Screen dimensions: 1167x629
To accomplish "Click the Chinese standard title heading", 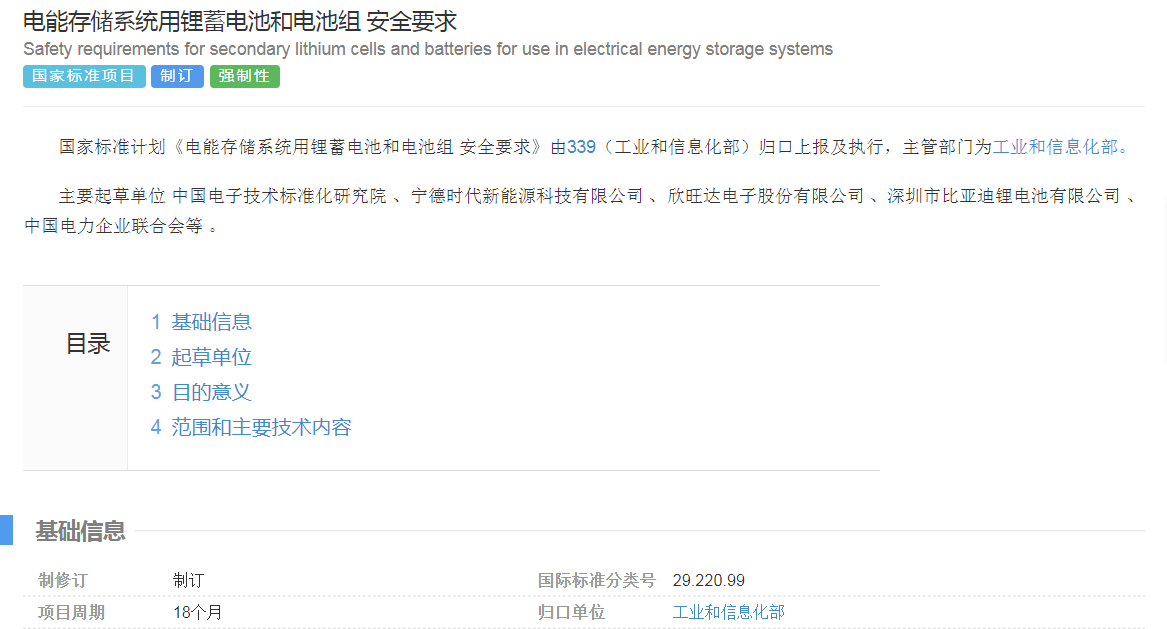I will click(x=240, y=21).
